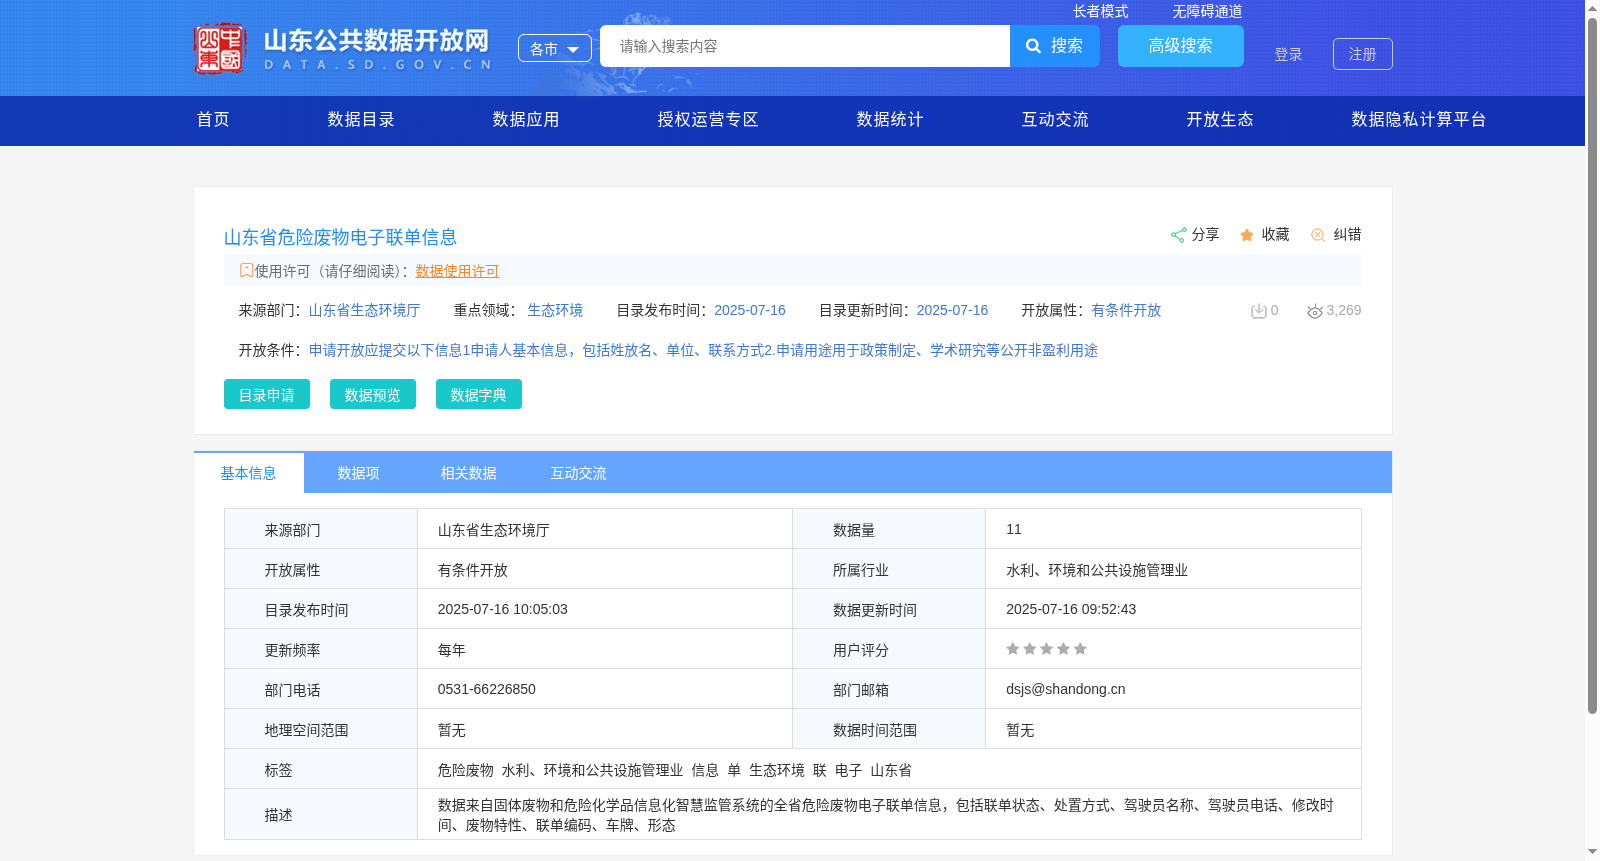Click the view count eye icon

(x=1315, y=311)
